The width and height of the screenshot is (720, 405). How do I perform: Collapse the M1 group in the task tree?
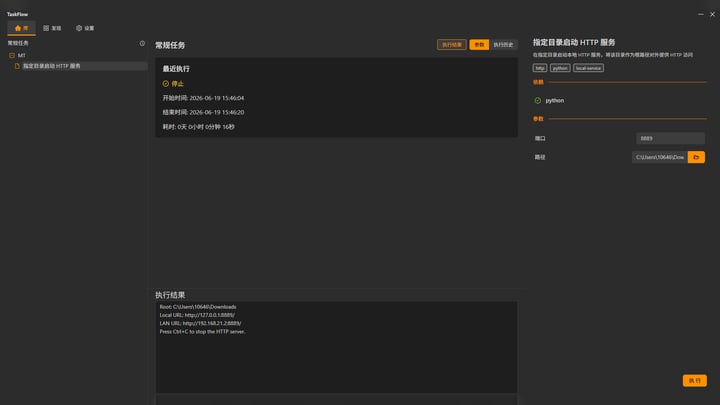pos(12,55)
